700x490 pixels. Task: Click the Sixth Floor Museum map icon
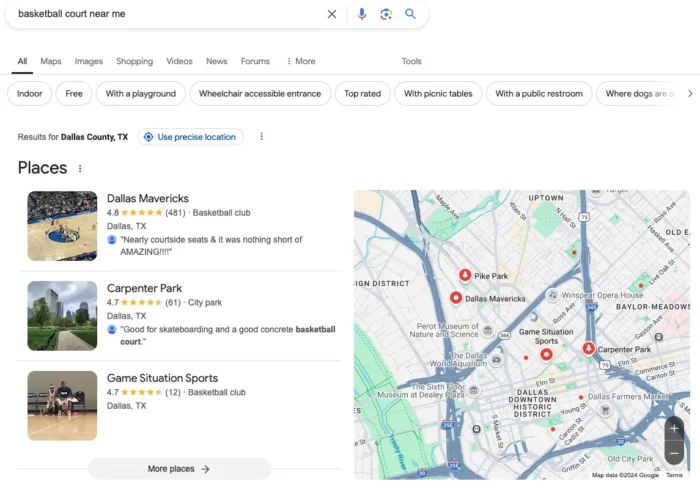coord(474,390)
